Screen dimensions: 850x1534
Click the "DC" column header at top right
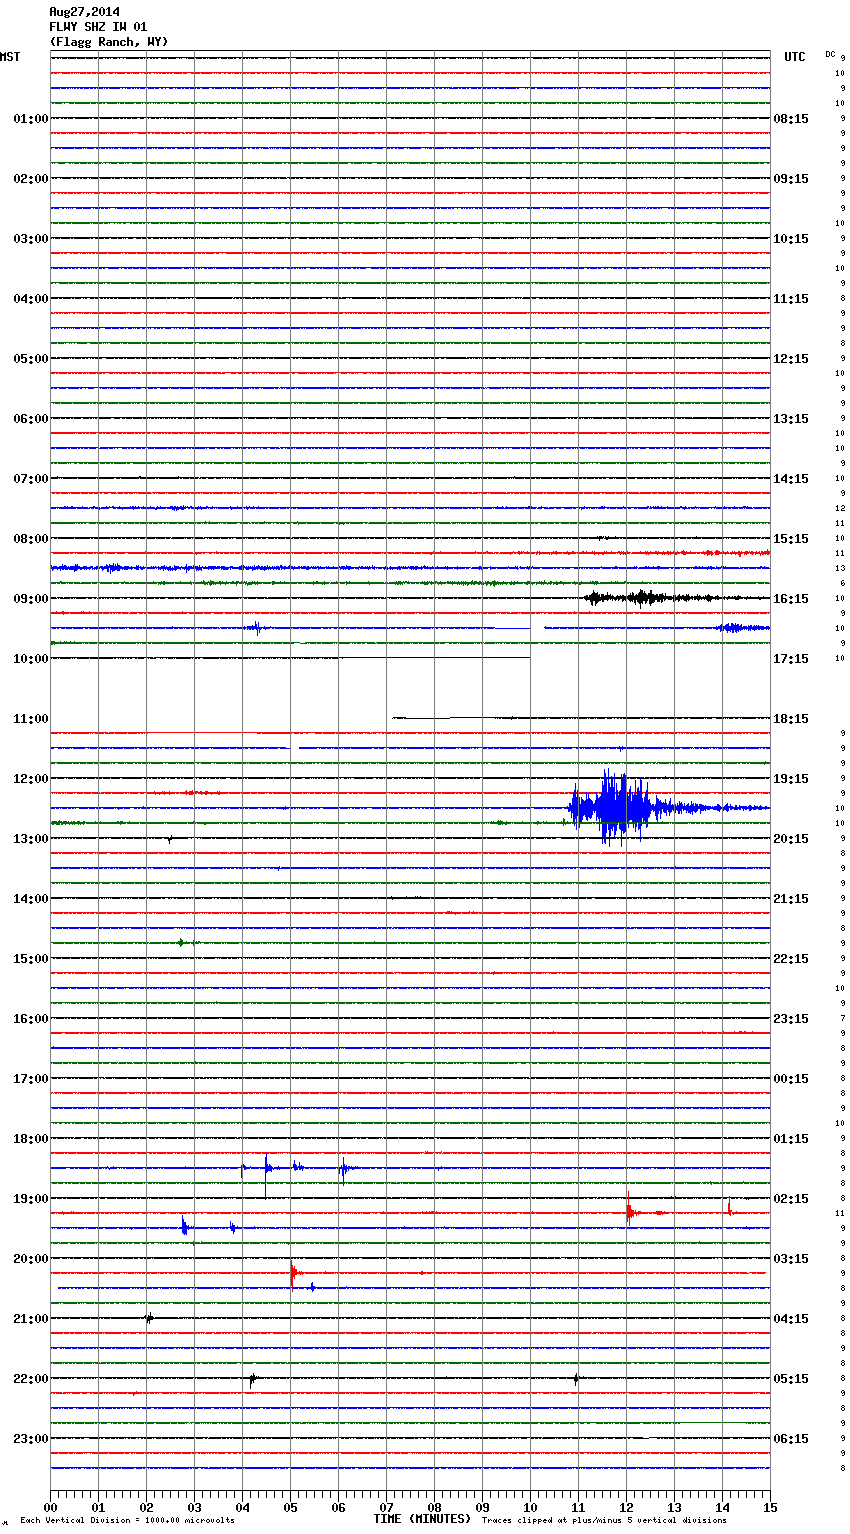click(830, 54)
